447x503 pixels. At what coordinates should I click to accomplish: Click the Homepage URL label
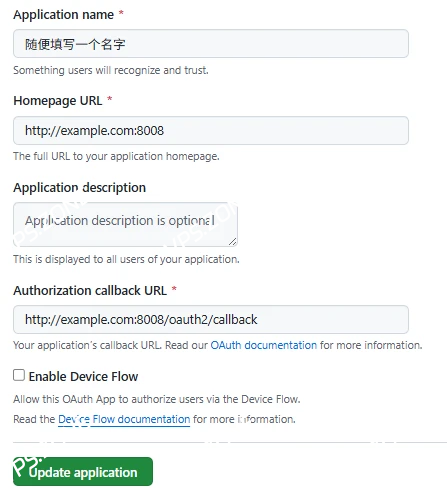tap(58, 101)
